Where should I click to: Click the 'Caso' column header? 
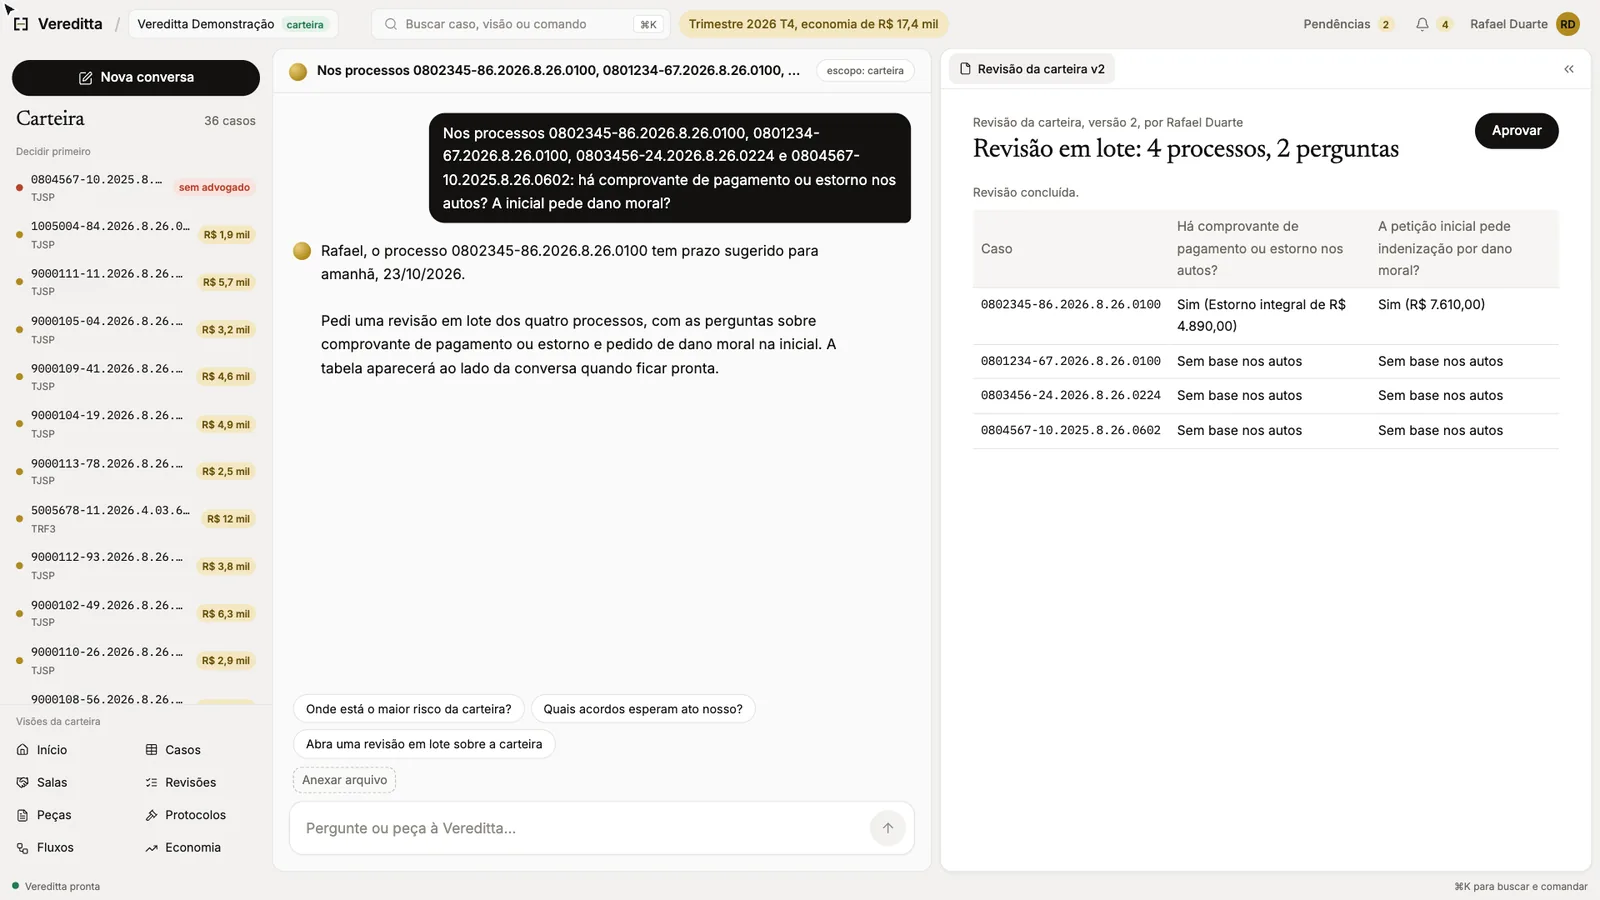[996, 249]
